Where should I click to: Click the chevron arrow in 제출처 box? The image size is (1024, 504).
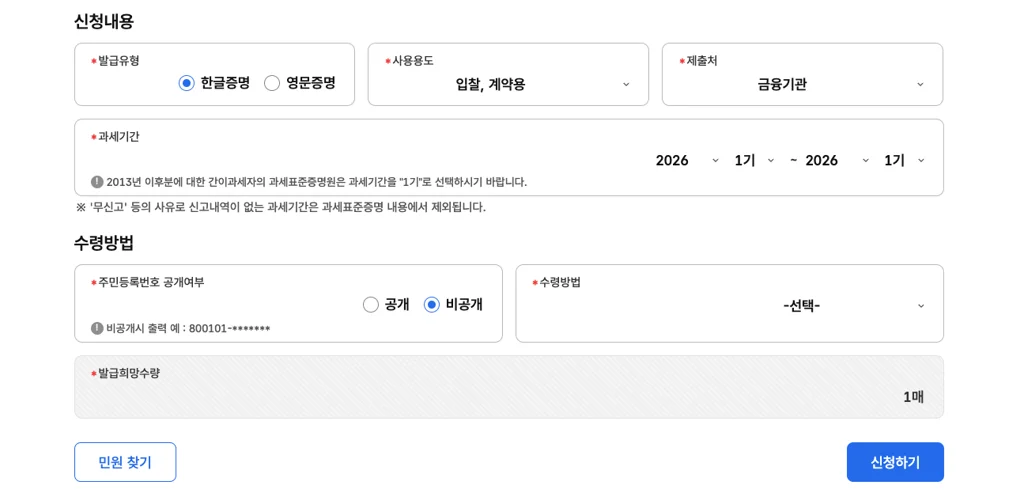(920, 85)
